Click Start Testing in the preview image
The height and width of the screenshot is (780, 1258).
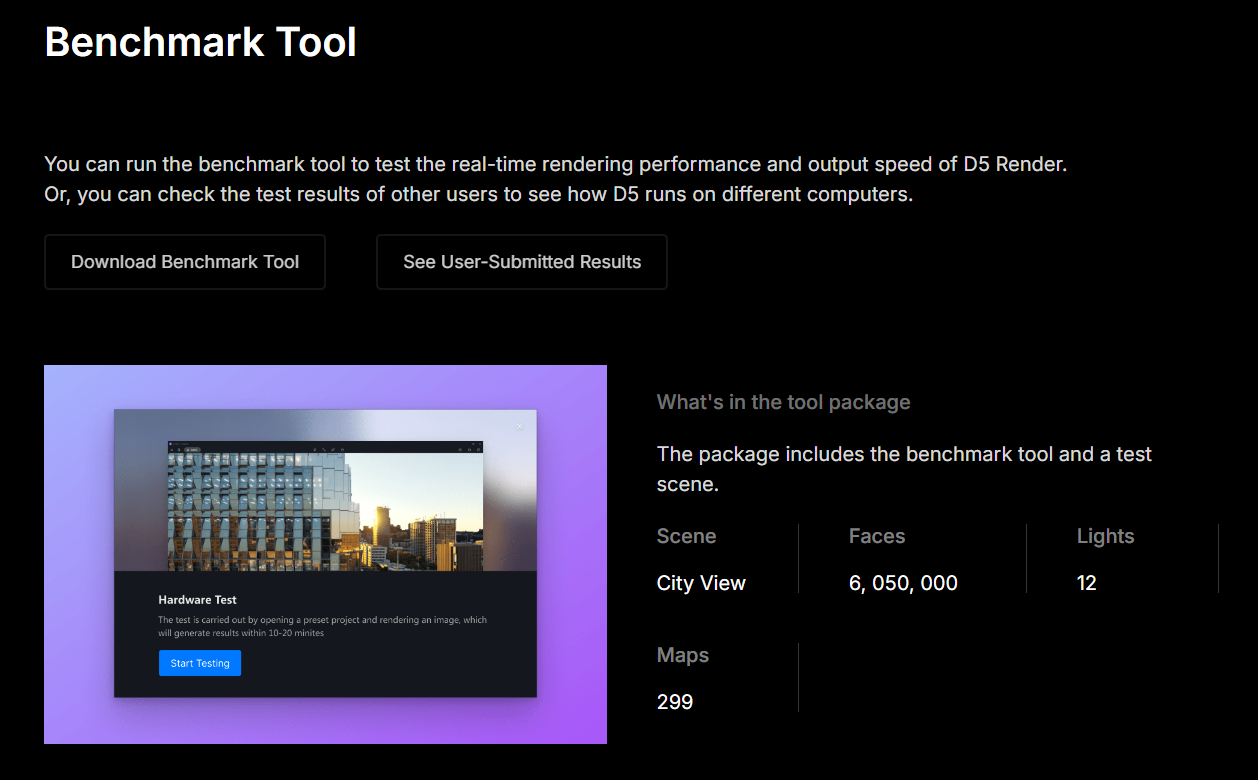pos(200,663)
